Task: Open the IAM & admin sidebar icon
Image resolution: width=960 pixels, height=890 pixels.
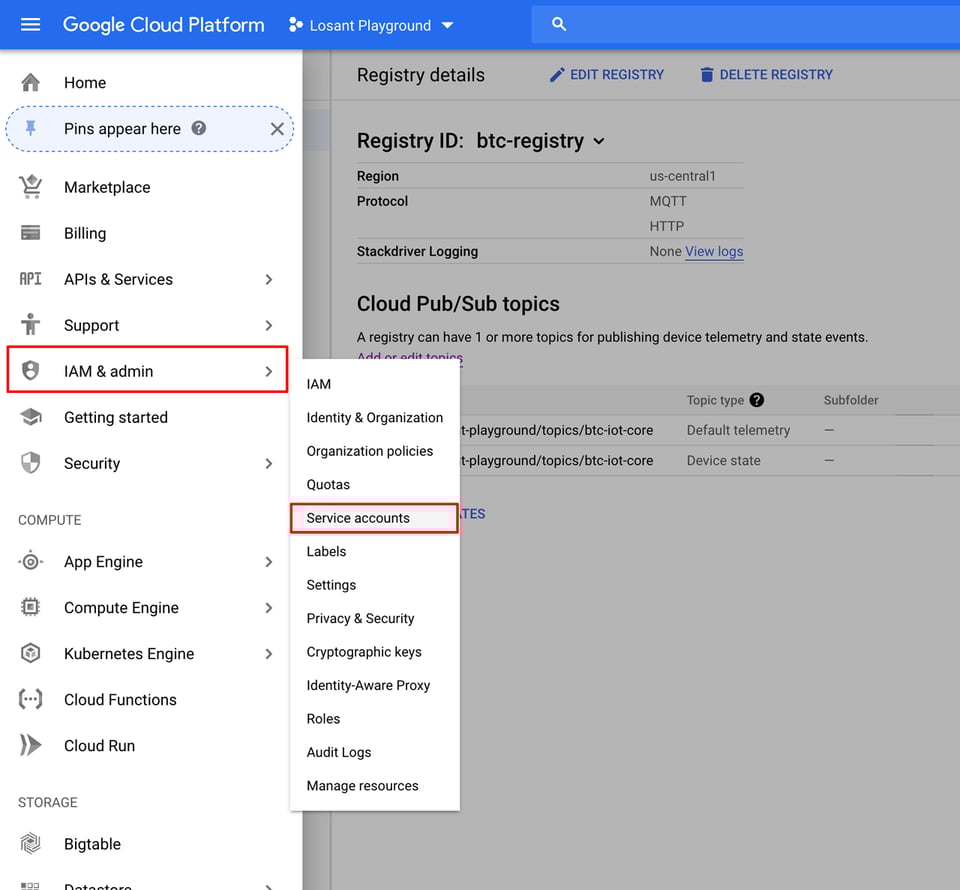Action: (x=31, y=370)
